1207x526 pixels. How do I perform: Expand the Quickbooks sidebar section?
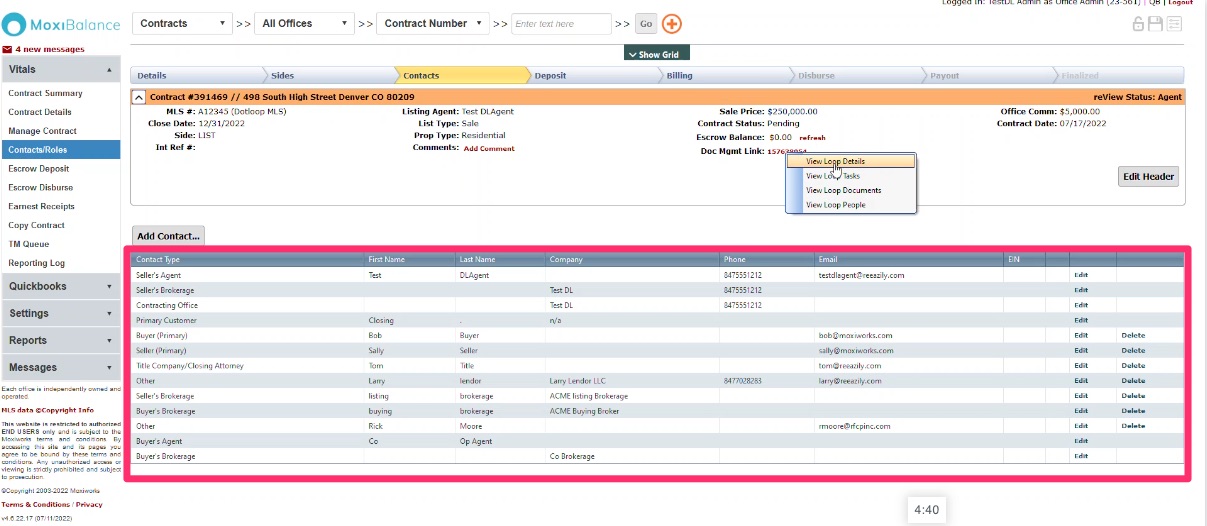[x=60, y=286]
